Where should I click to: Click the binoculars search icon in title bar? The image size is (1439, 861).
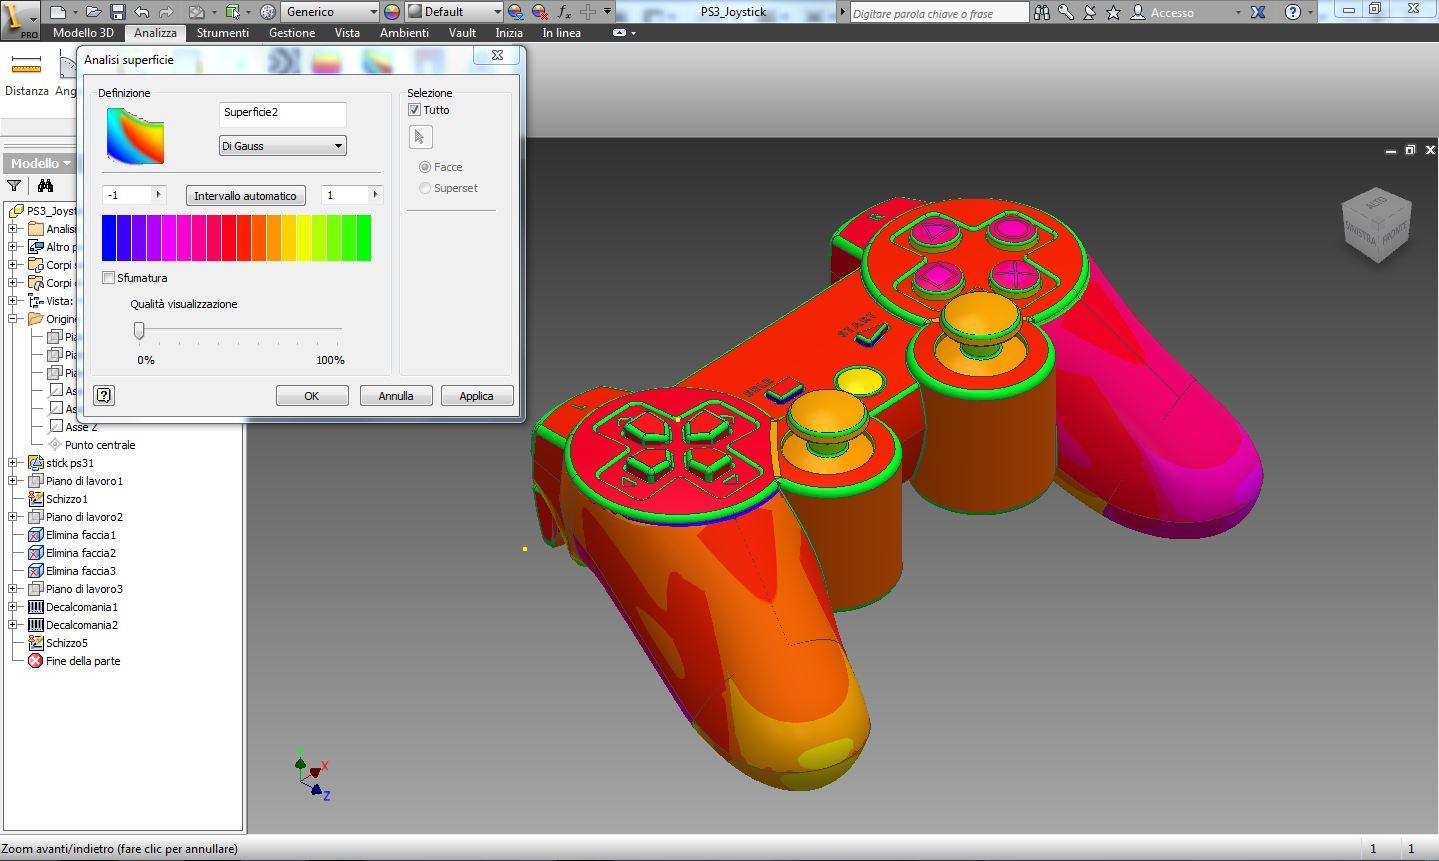tap(1042, 12)
